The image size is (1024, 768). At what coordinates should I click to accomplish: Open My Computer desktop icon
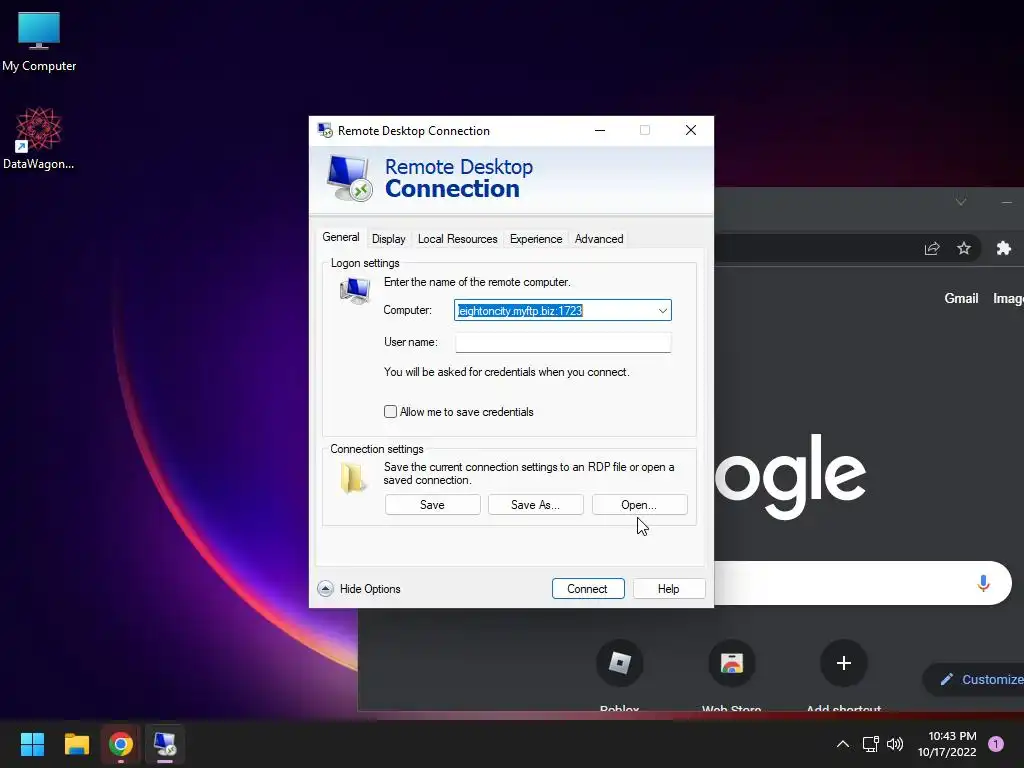(x=39, y=42)
